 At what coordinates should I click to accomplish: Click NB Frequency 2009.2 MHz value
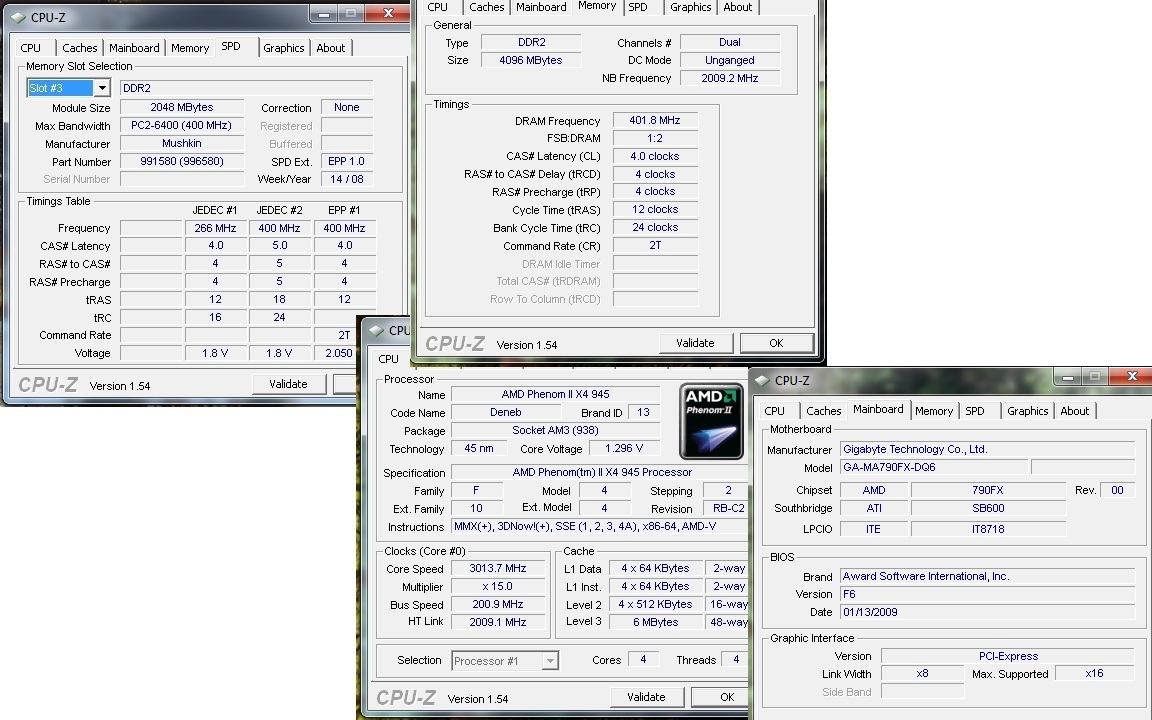point(730,78)
